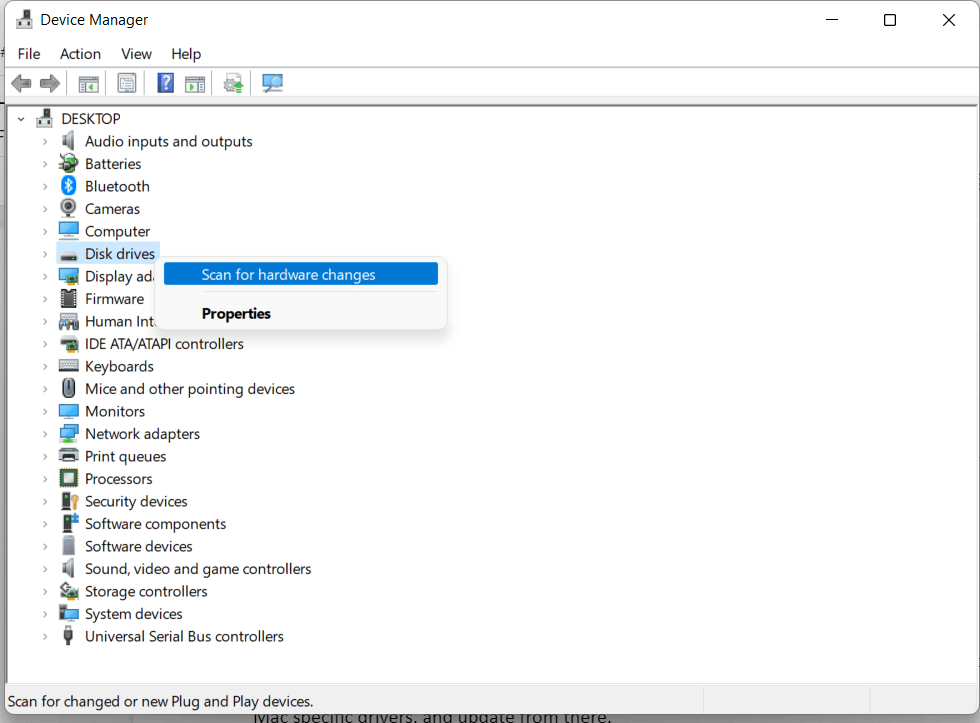Screen dimensions: 980x723
Task: Click the Device Manager title bar icon
Action: [24, 19]
